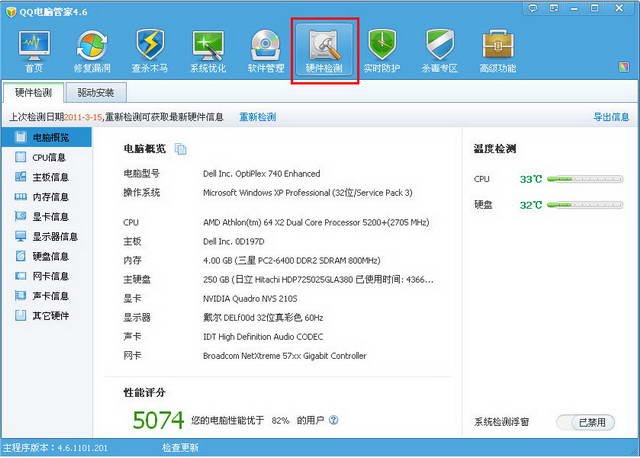The height and width of the screenshot is (458, 640).
Task: Click the 实时防护 shield icon
Action: point(382,48)
